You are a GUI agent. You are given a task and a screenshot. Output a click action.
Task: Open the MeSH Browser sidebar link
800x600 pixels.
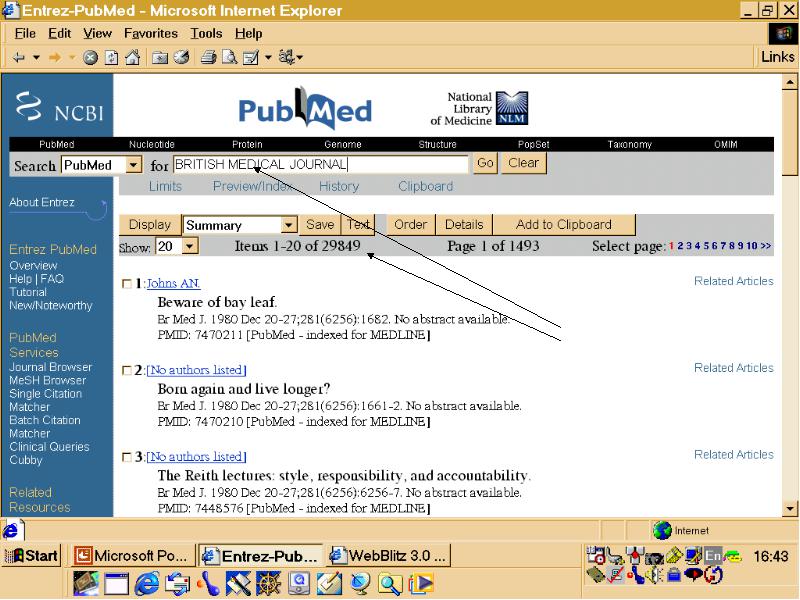[x=47, y=380]
